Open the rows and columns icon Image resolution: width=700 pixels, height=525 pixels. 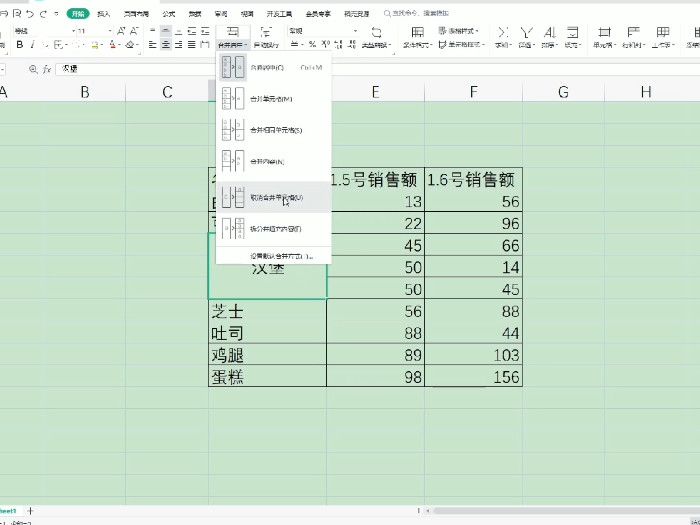pos(633,32)
